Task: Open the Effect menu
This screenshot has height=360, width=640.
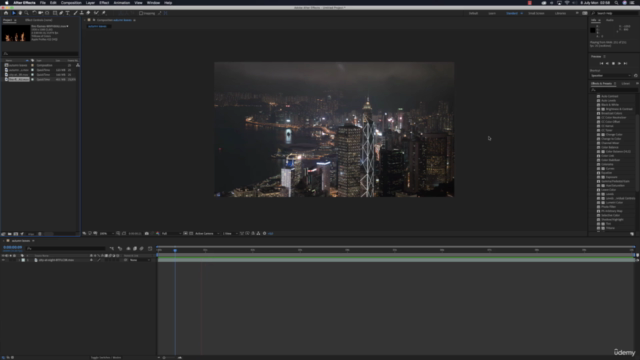Action: coord(104,3)
